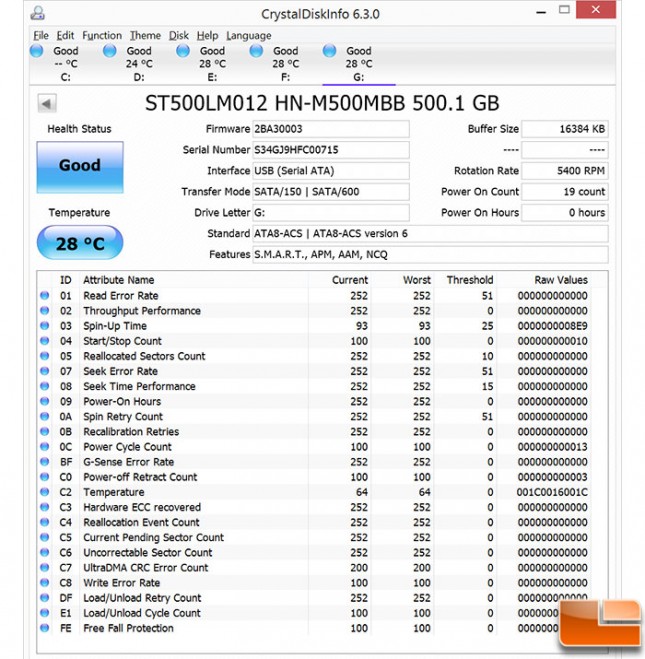Select the UltraDMA CRC Error Count row name

[145, 568]
